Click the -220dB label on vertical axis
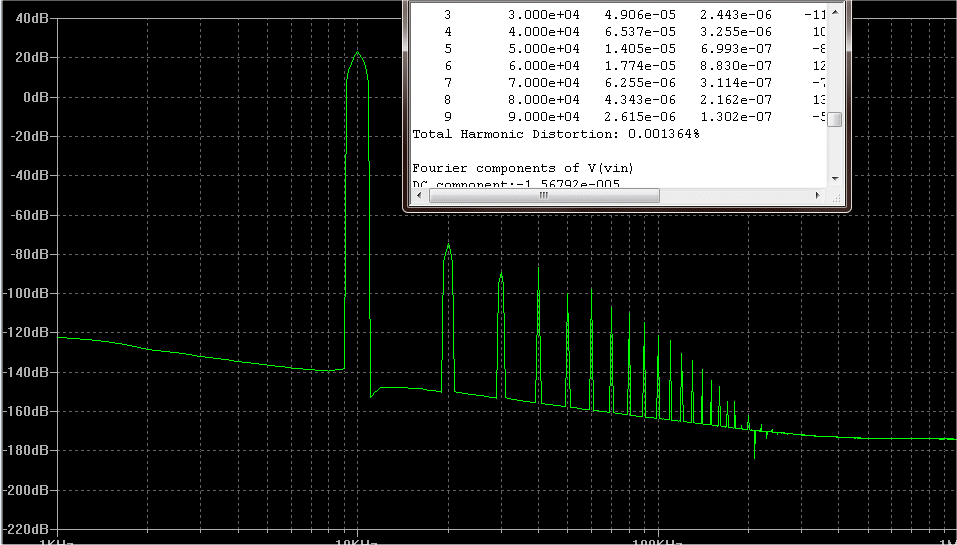957x545 pixels. (x=24, y=529)
